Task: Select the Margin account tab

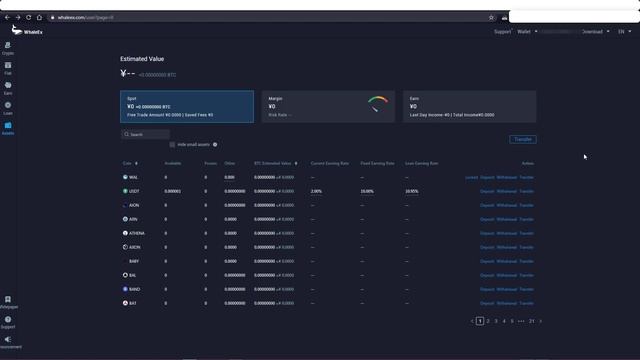Action: 328,107
